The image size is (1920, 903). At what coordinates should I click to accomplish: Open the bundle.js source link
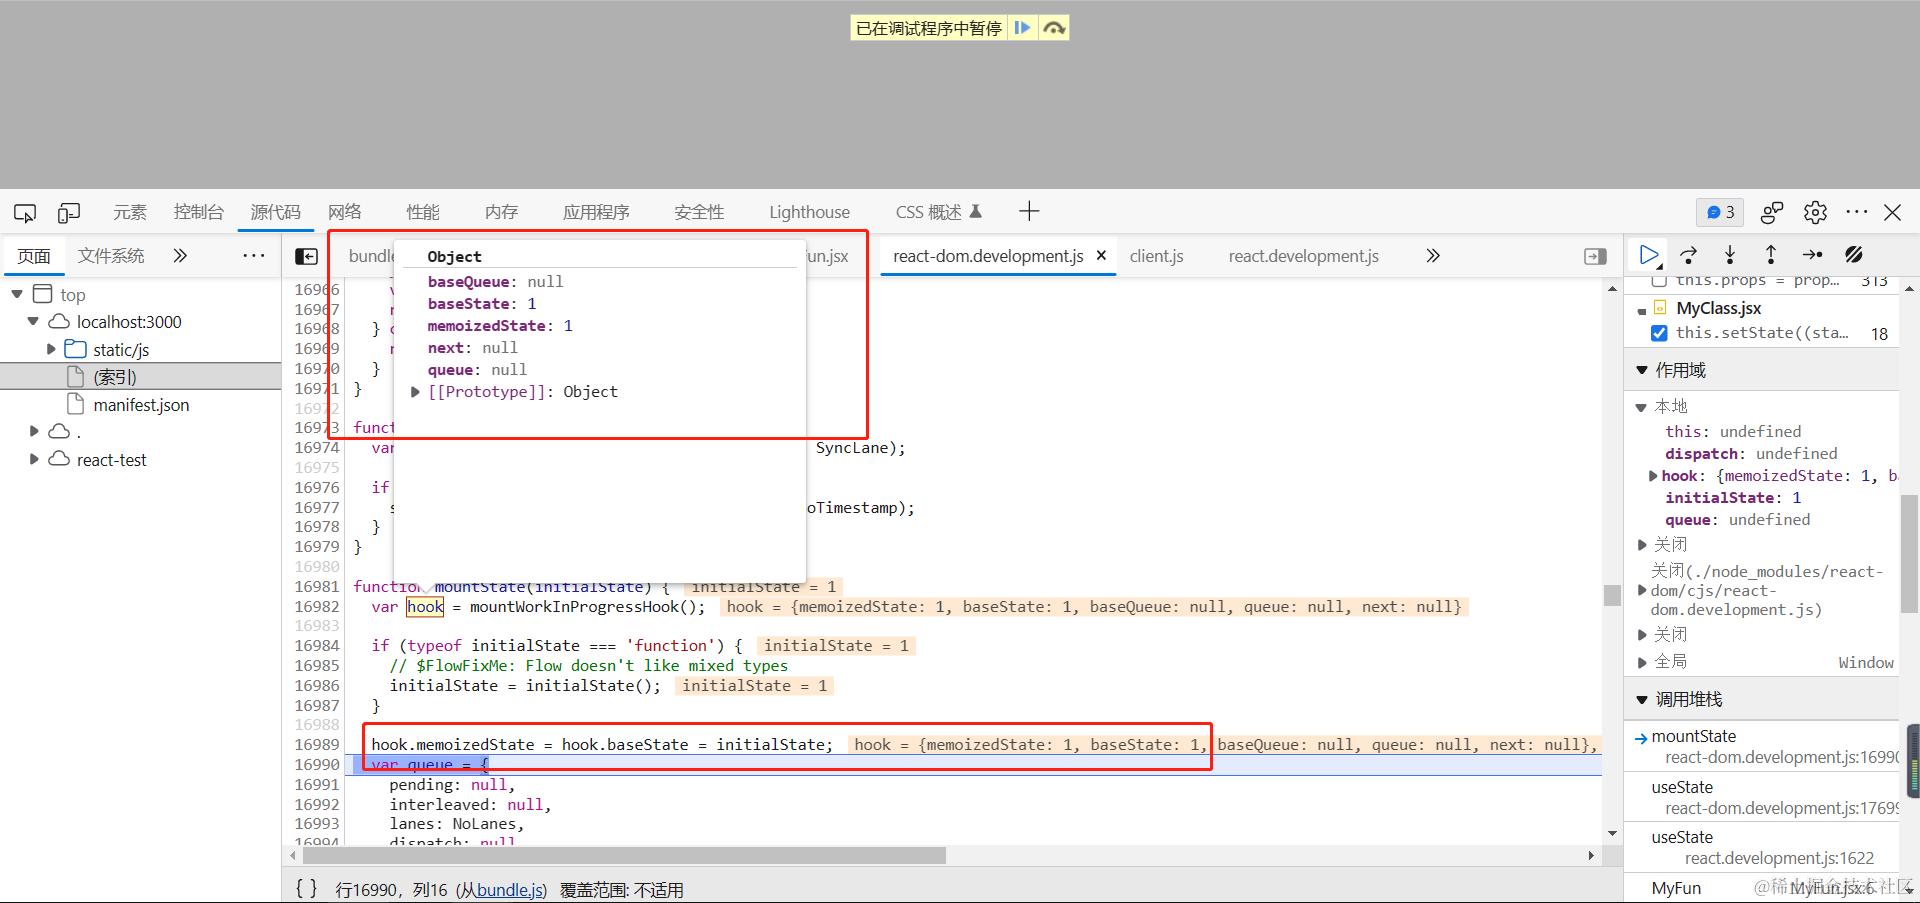[510, 890]
